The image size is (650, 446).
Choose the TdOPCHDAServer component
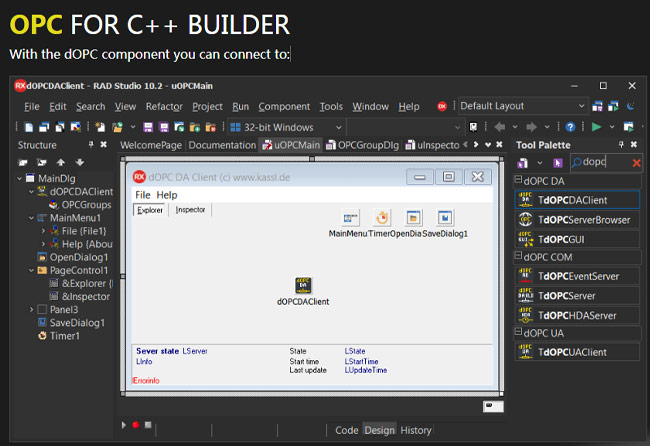pyautogui.click(x=577, y=315)
